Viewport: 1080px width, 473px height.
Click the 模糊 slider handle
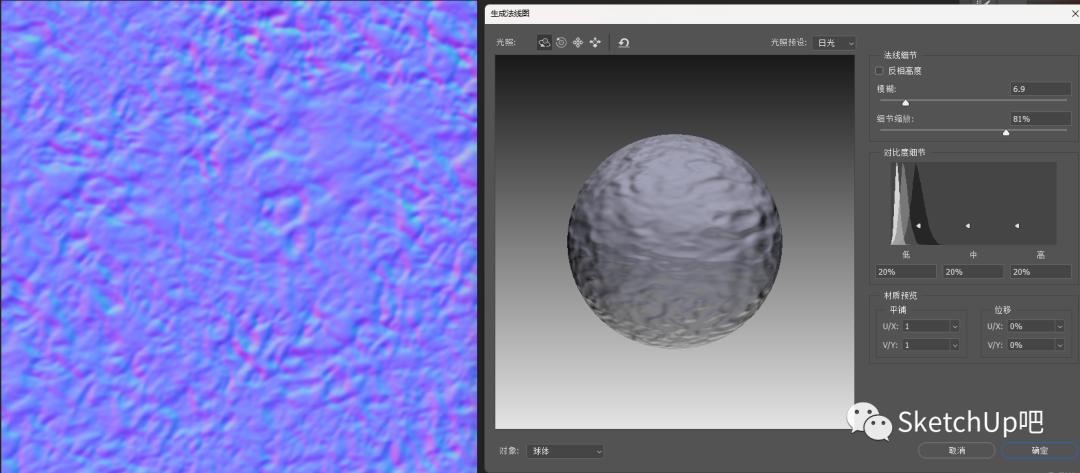point(906,102)
